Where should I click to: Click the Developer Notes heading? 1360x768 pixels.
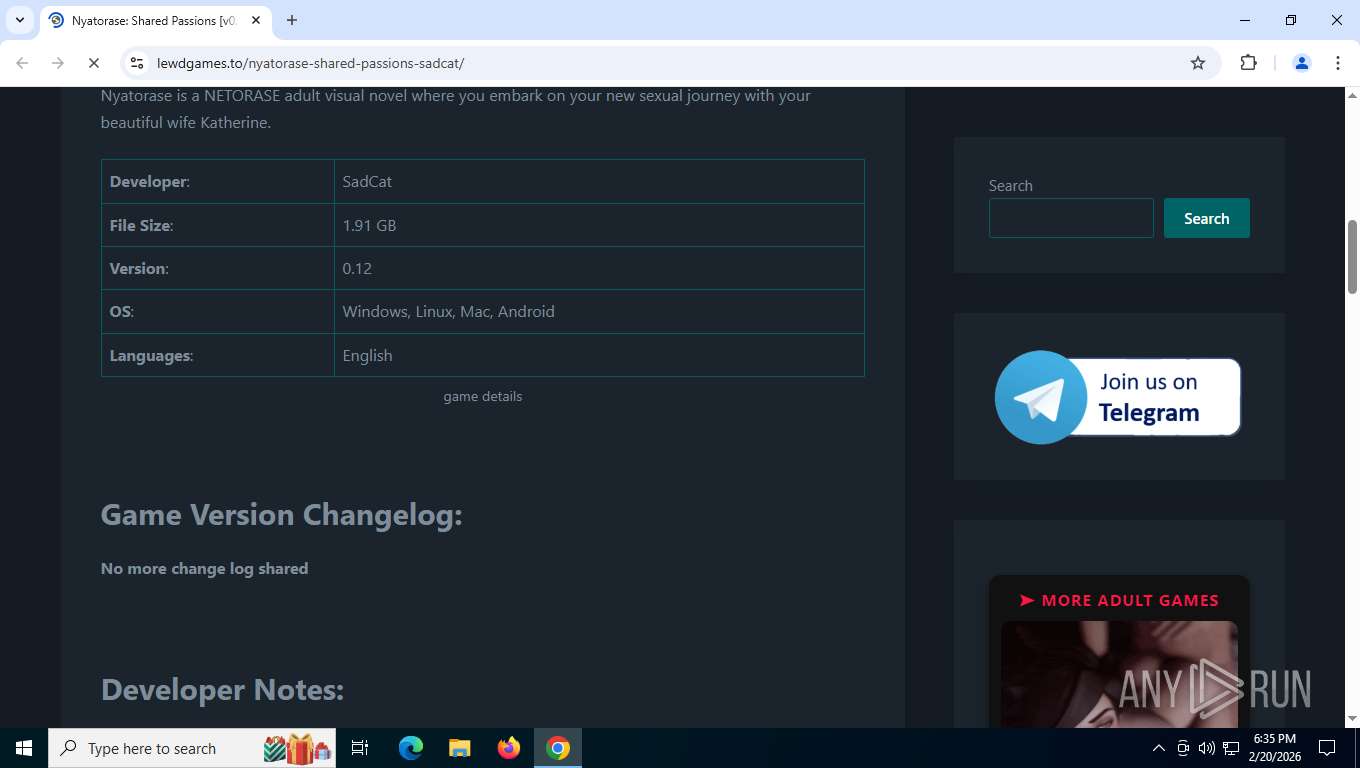point(222,689)
